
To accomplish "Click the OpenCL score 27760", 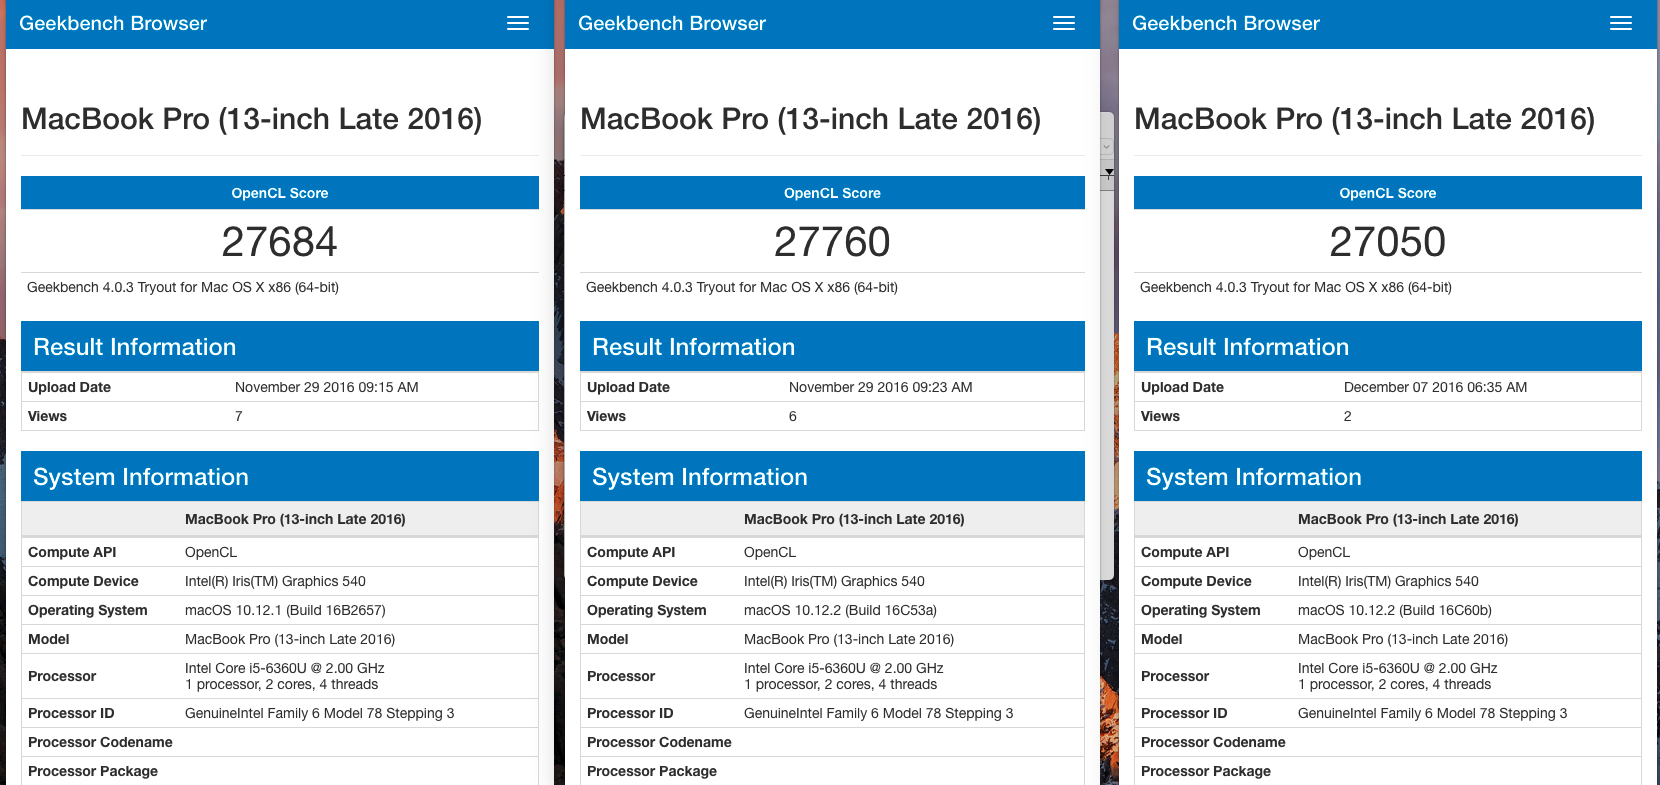I will click(x=832, y=241).
